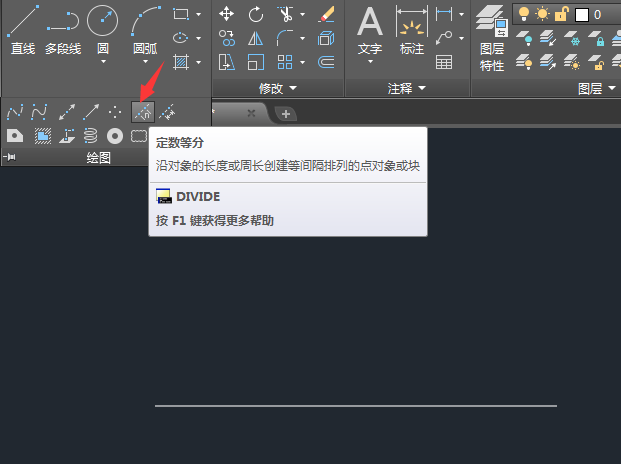
Task: Choose the Rectangle draw tool
Action: click(x=181, y=14)
